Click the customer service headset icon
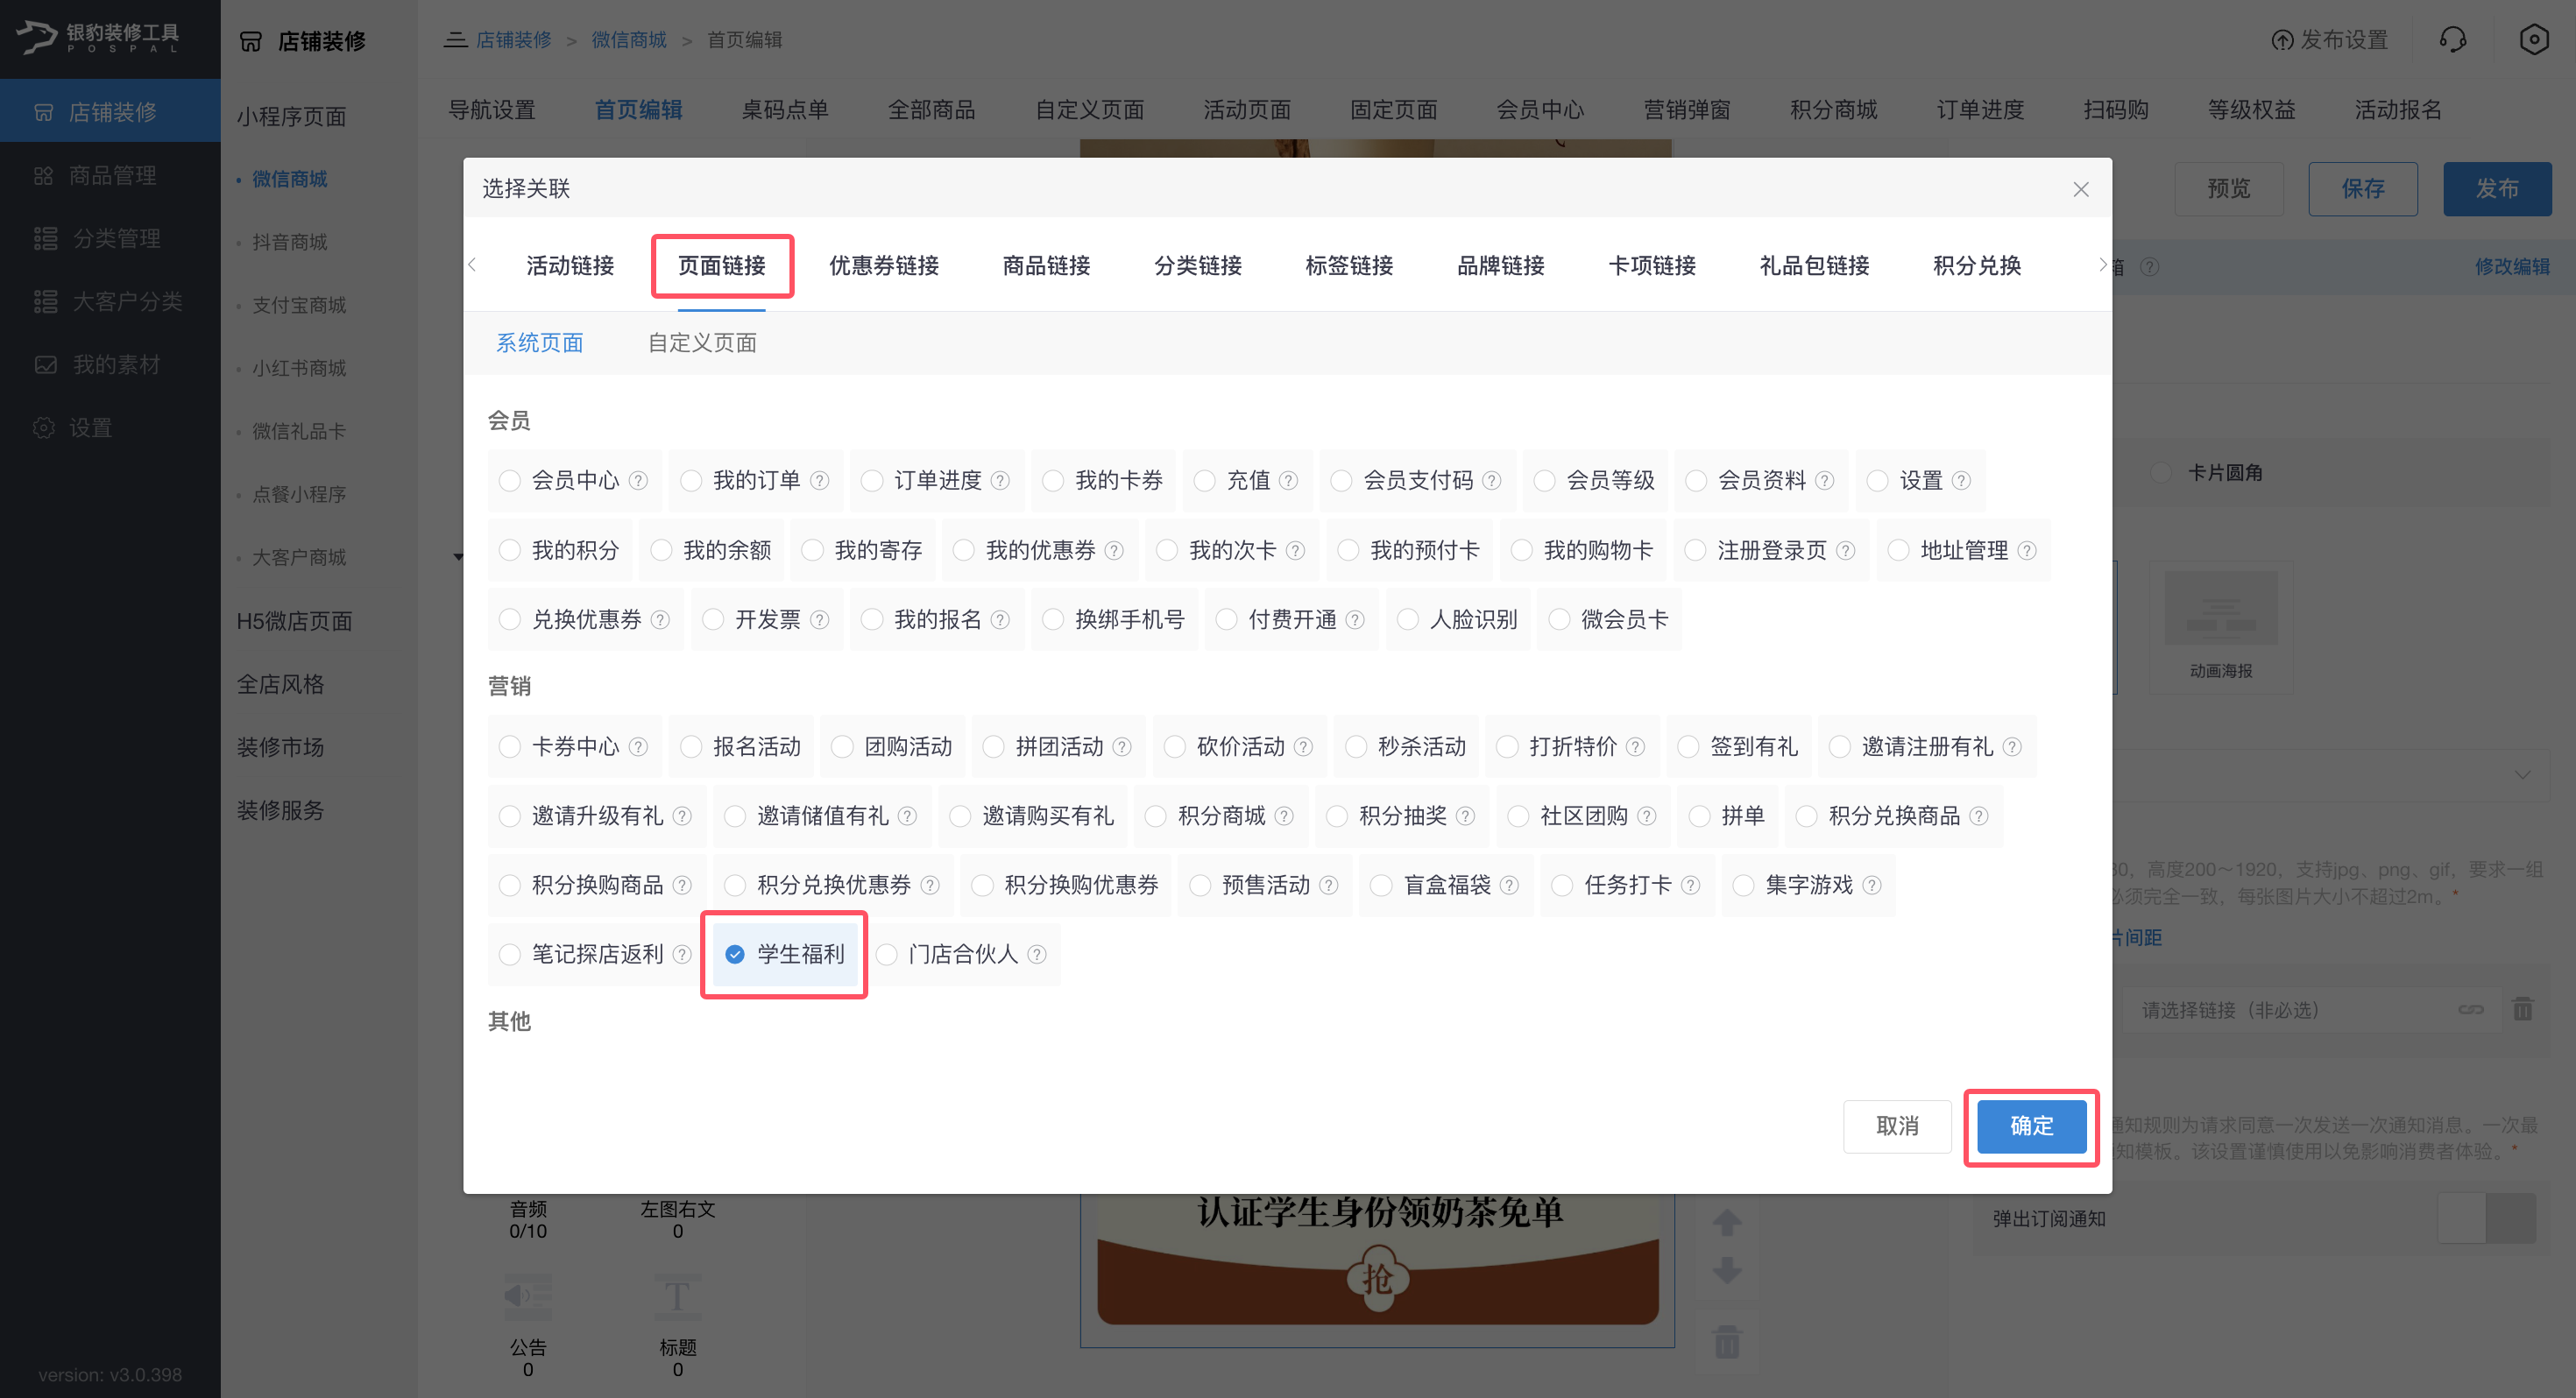 tap(2452, 40)
